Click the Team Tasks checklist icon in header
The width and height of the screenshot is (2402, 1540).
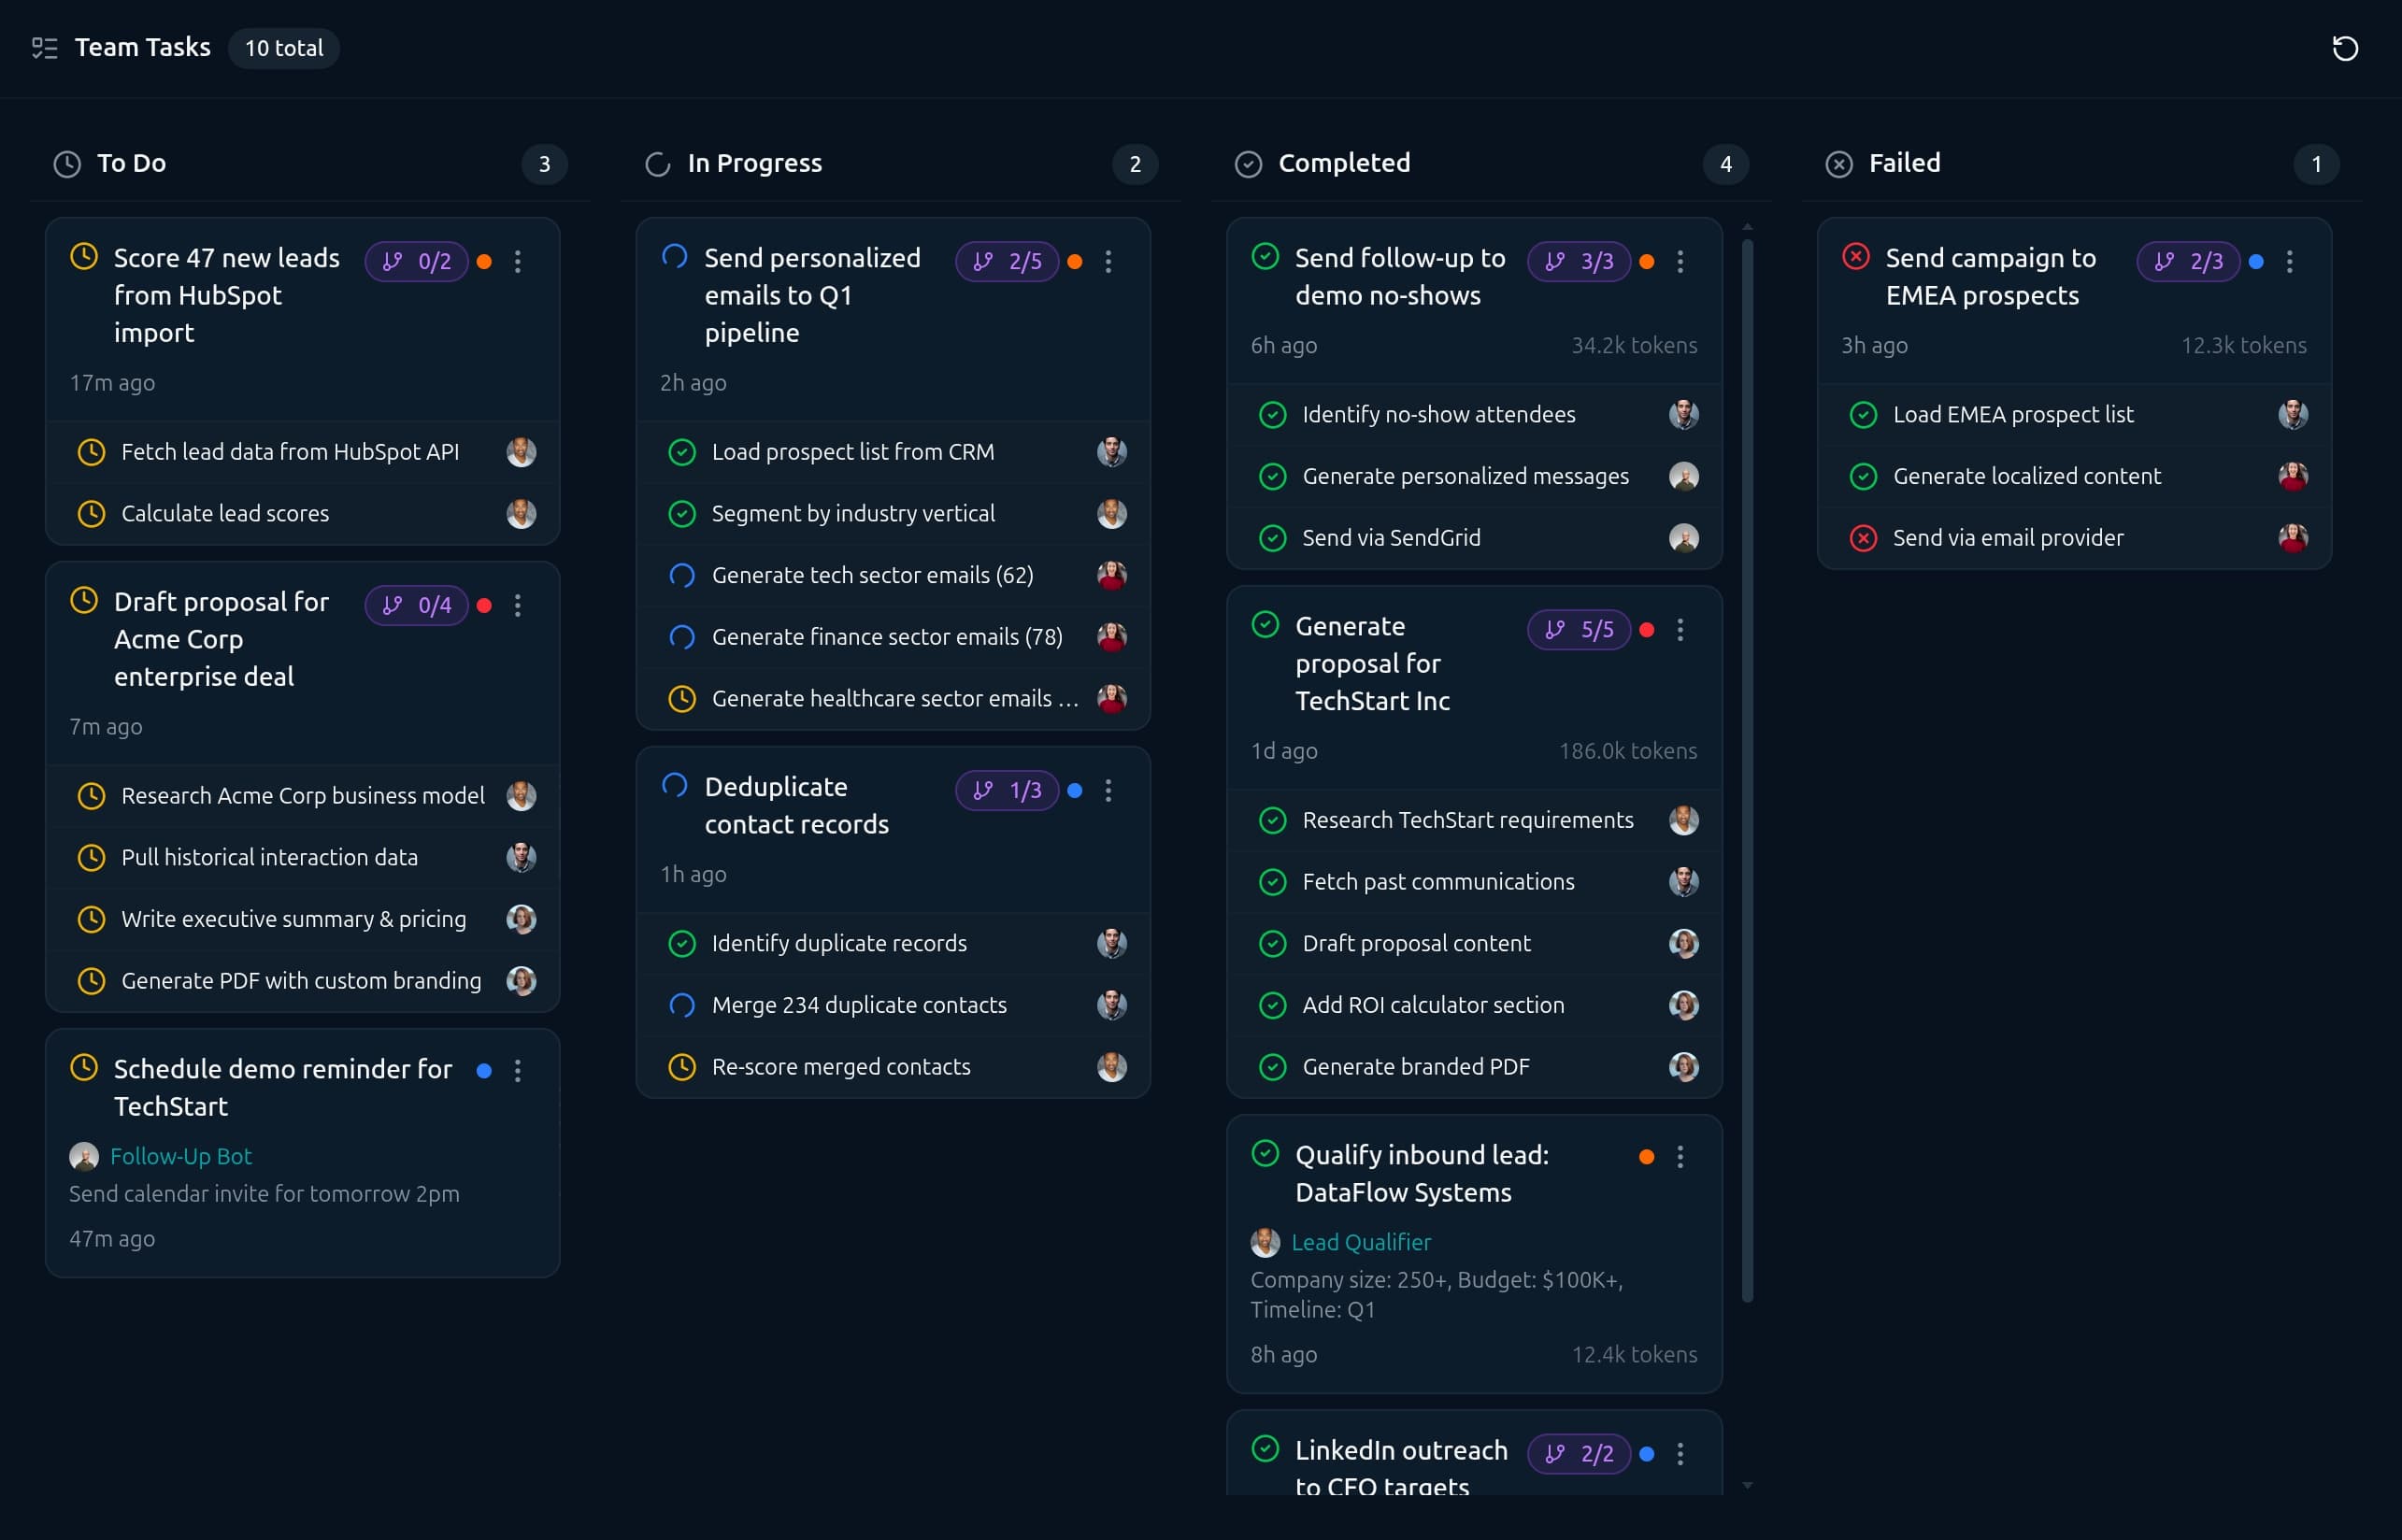pyautogui.click(x=44, y=47)
